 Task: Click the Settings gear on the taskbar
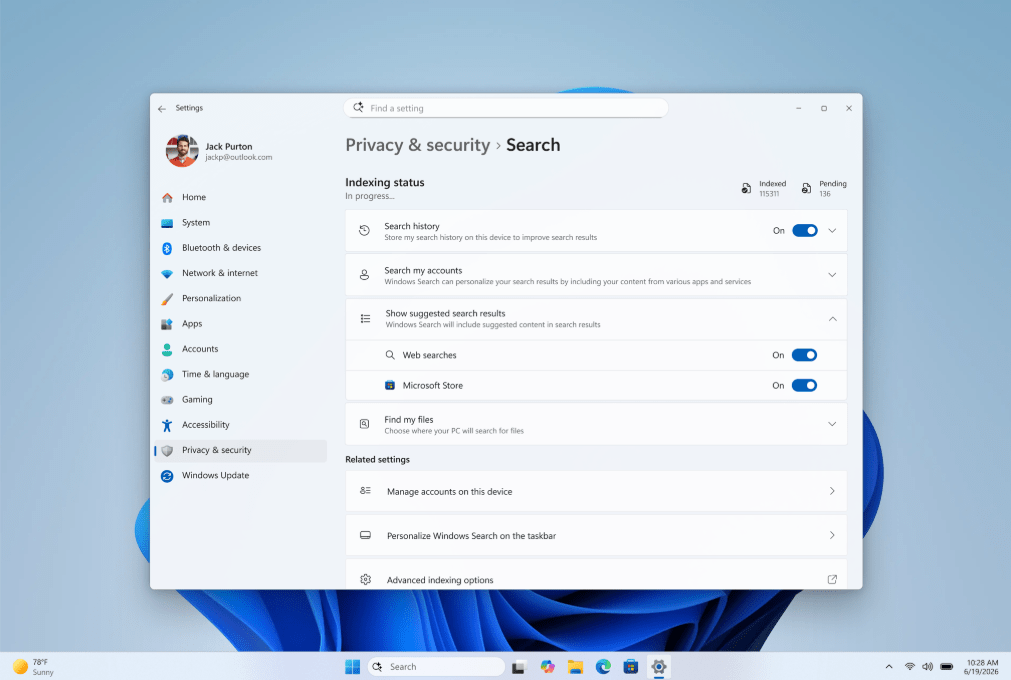[x=658, y=667]
